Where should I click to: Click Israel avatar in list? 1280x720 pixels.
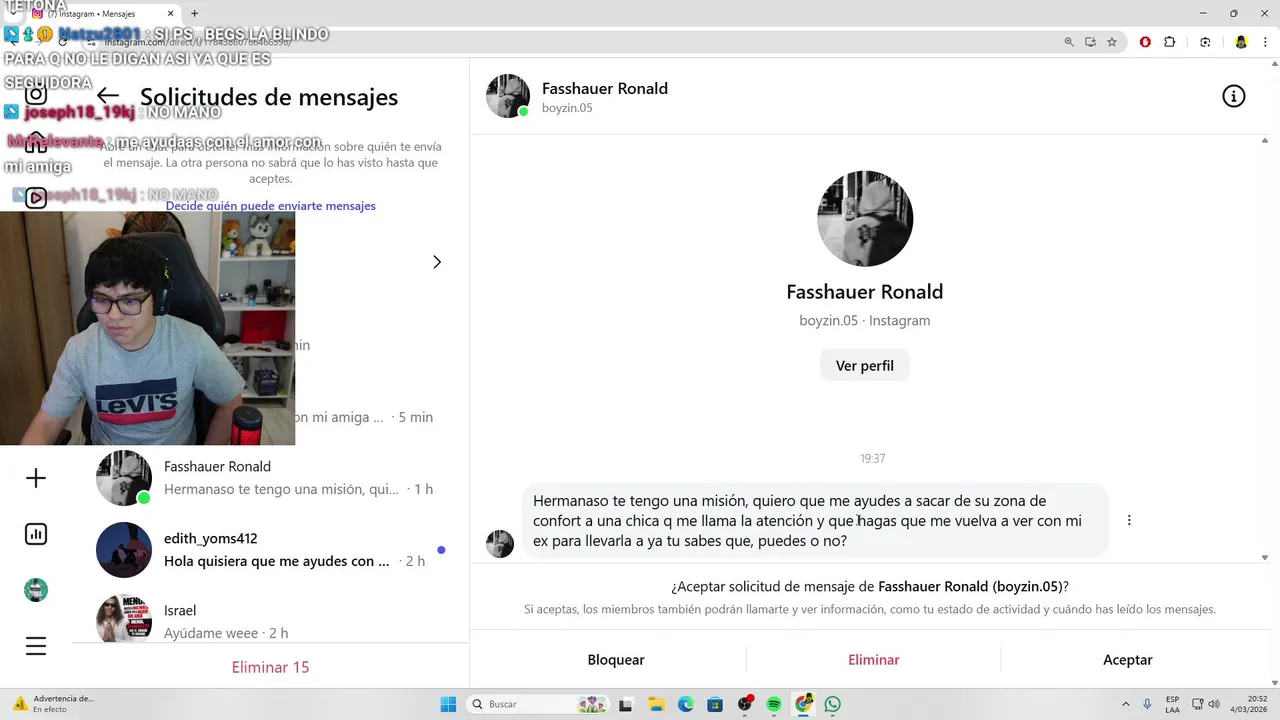124,618
